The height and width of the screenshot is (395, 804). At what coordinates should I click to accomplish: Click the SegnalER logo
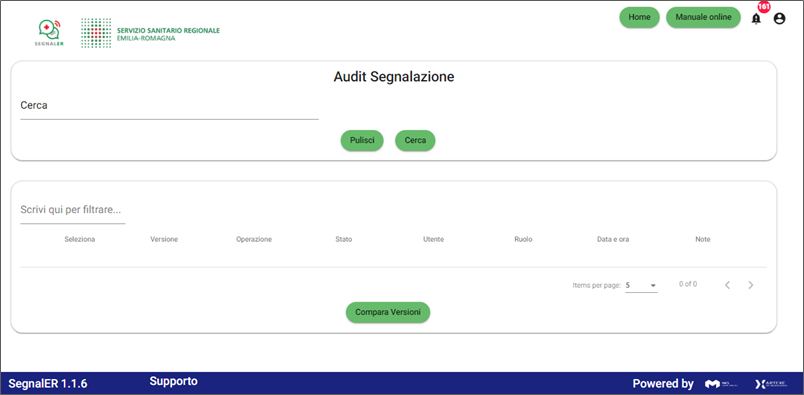[49, 33]
